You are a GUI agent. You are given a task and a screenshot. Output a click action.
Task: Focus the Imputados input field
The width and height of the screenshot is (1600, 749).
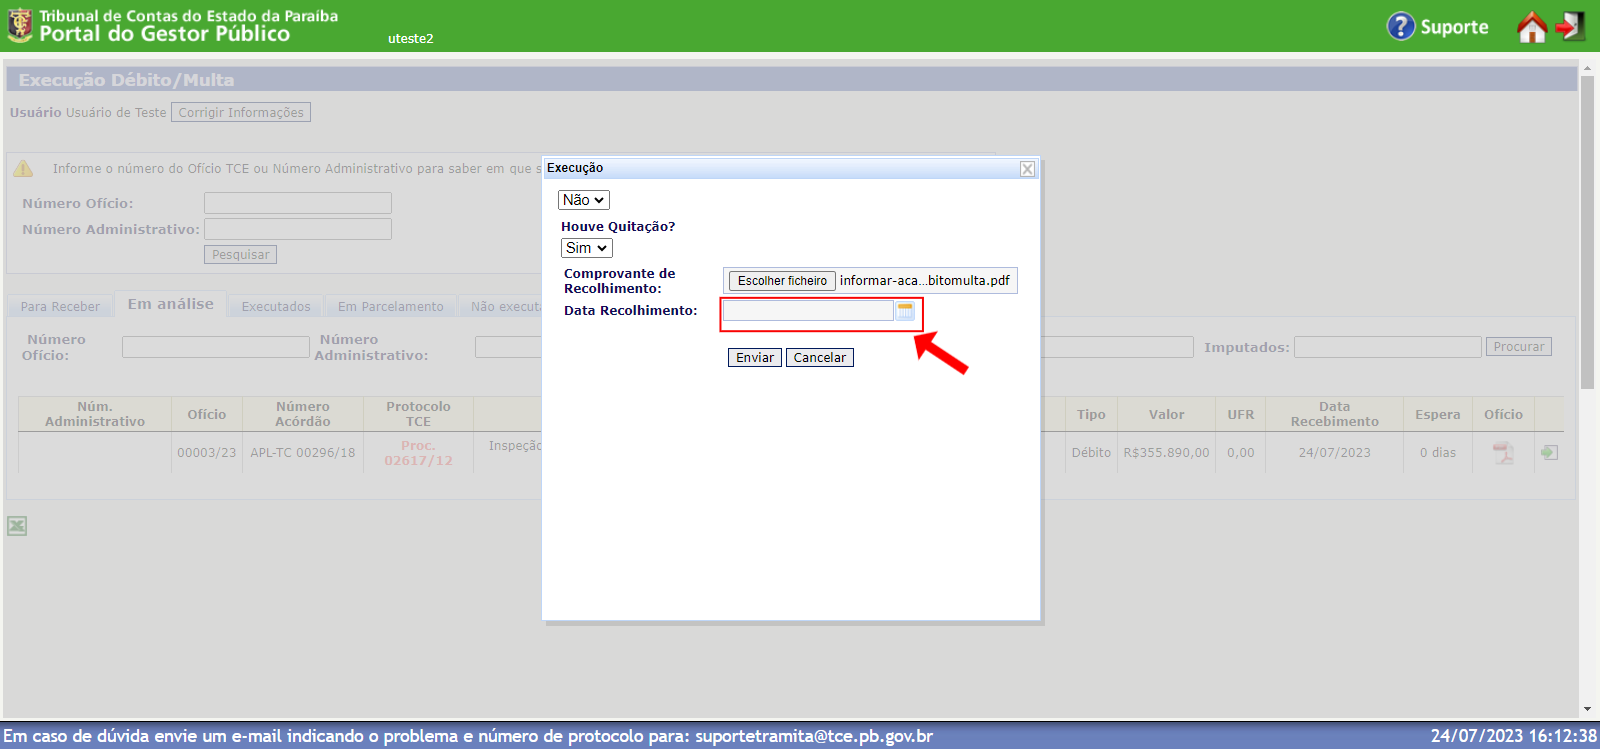[1388, 347]
